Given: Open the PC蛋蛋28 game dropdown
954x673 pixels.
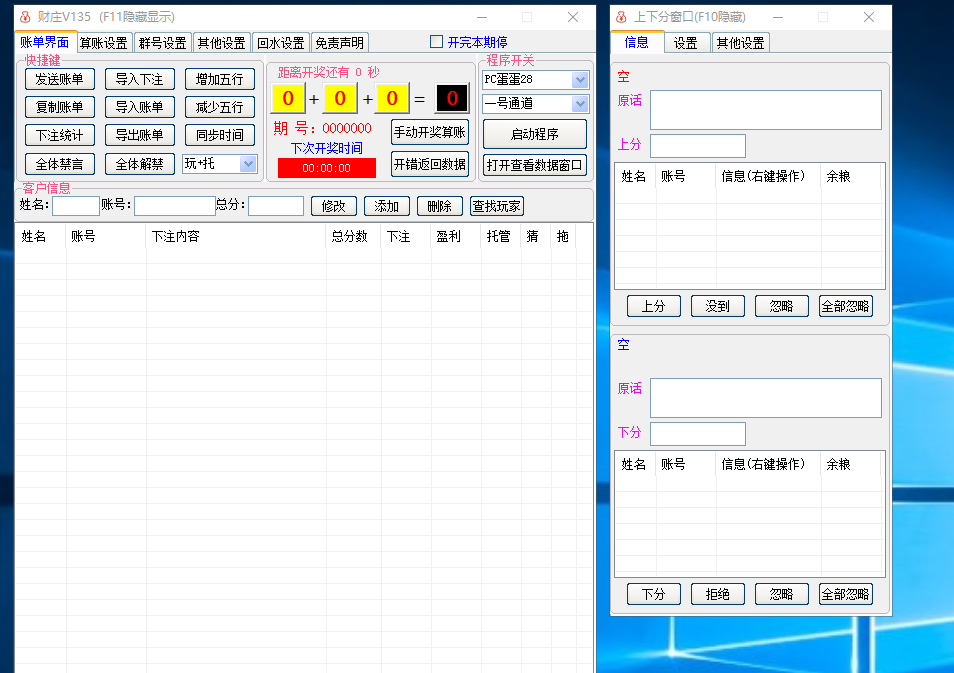Looking at the screenshot, I should pyautogui.click(x=580, y=79).
